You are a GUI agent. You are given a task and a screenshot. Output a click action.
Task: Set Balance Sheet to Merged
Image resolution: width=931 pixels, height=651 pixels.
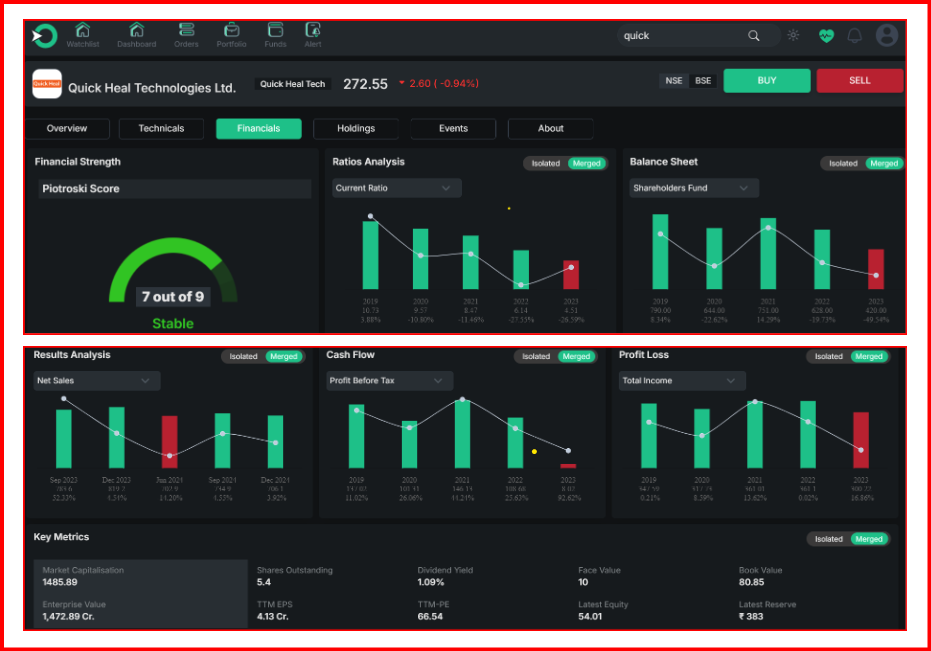[x=884, y=163]
